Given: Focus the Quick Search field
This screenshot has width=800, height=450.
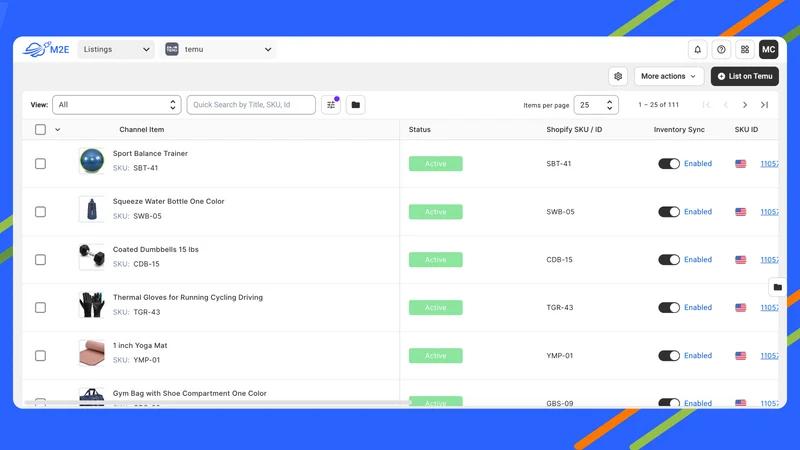Looking at the screenshot, I should click(251, 105).
